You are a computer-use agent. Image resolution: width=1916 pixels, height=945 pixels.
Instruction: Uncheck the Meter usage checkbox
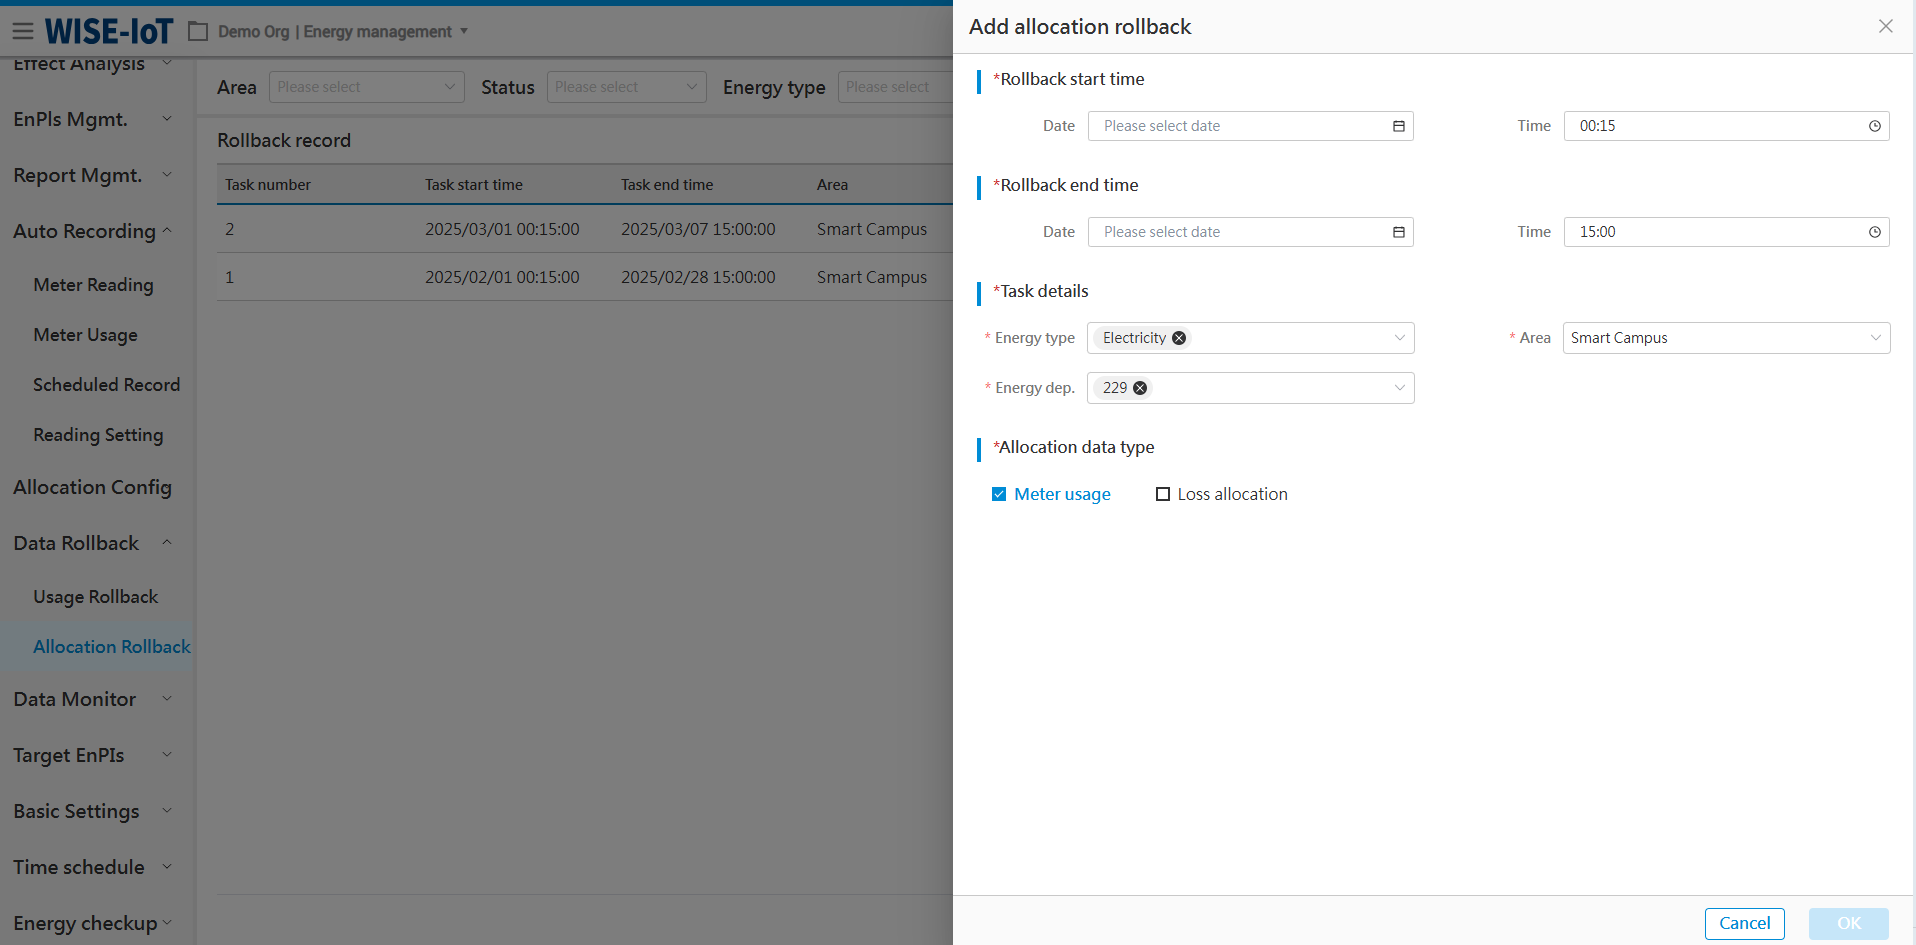coord(998,494)
